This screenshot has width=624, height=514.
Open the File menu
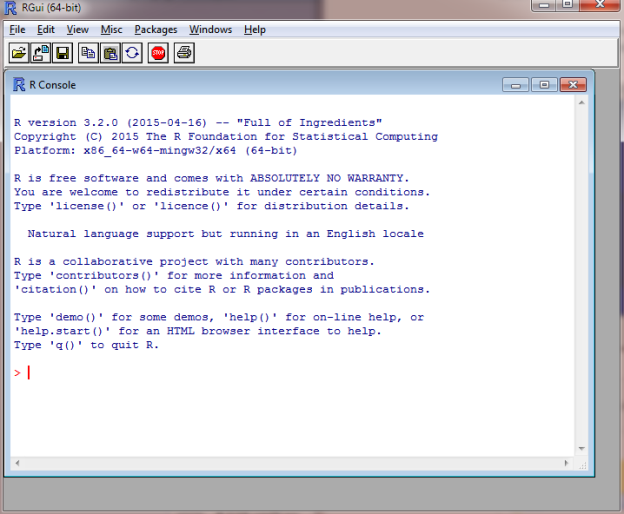click(17, 30)
